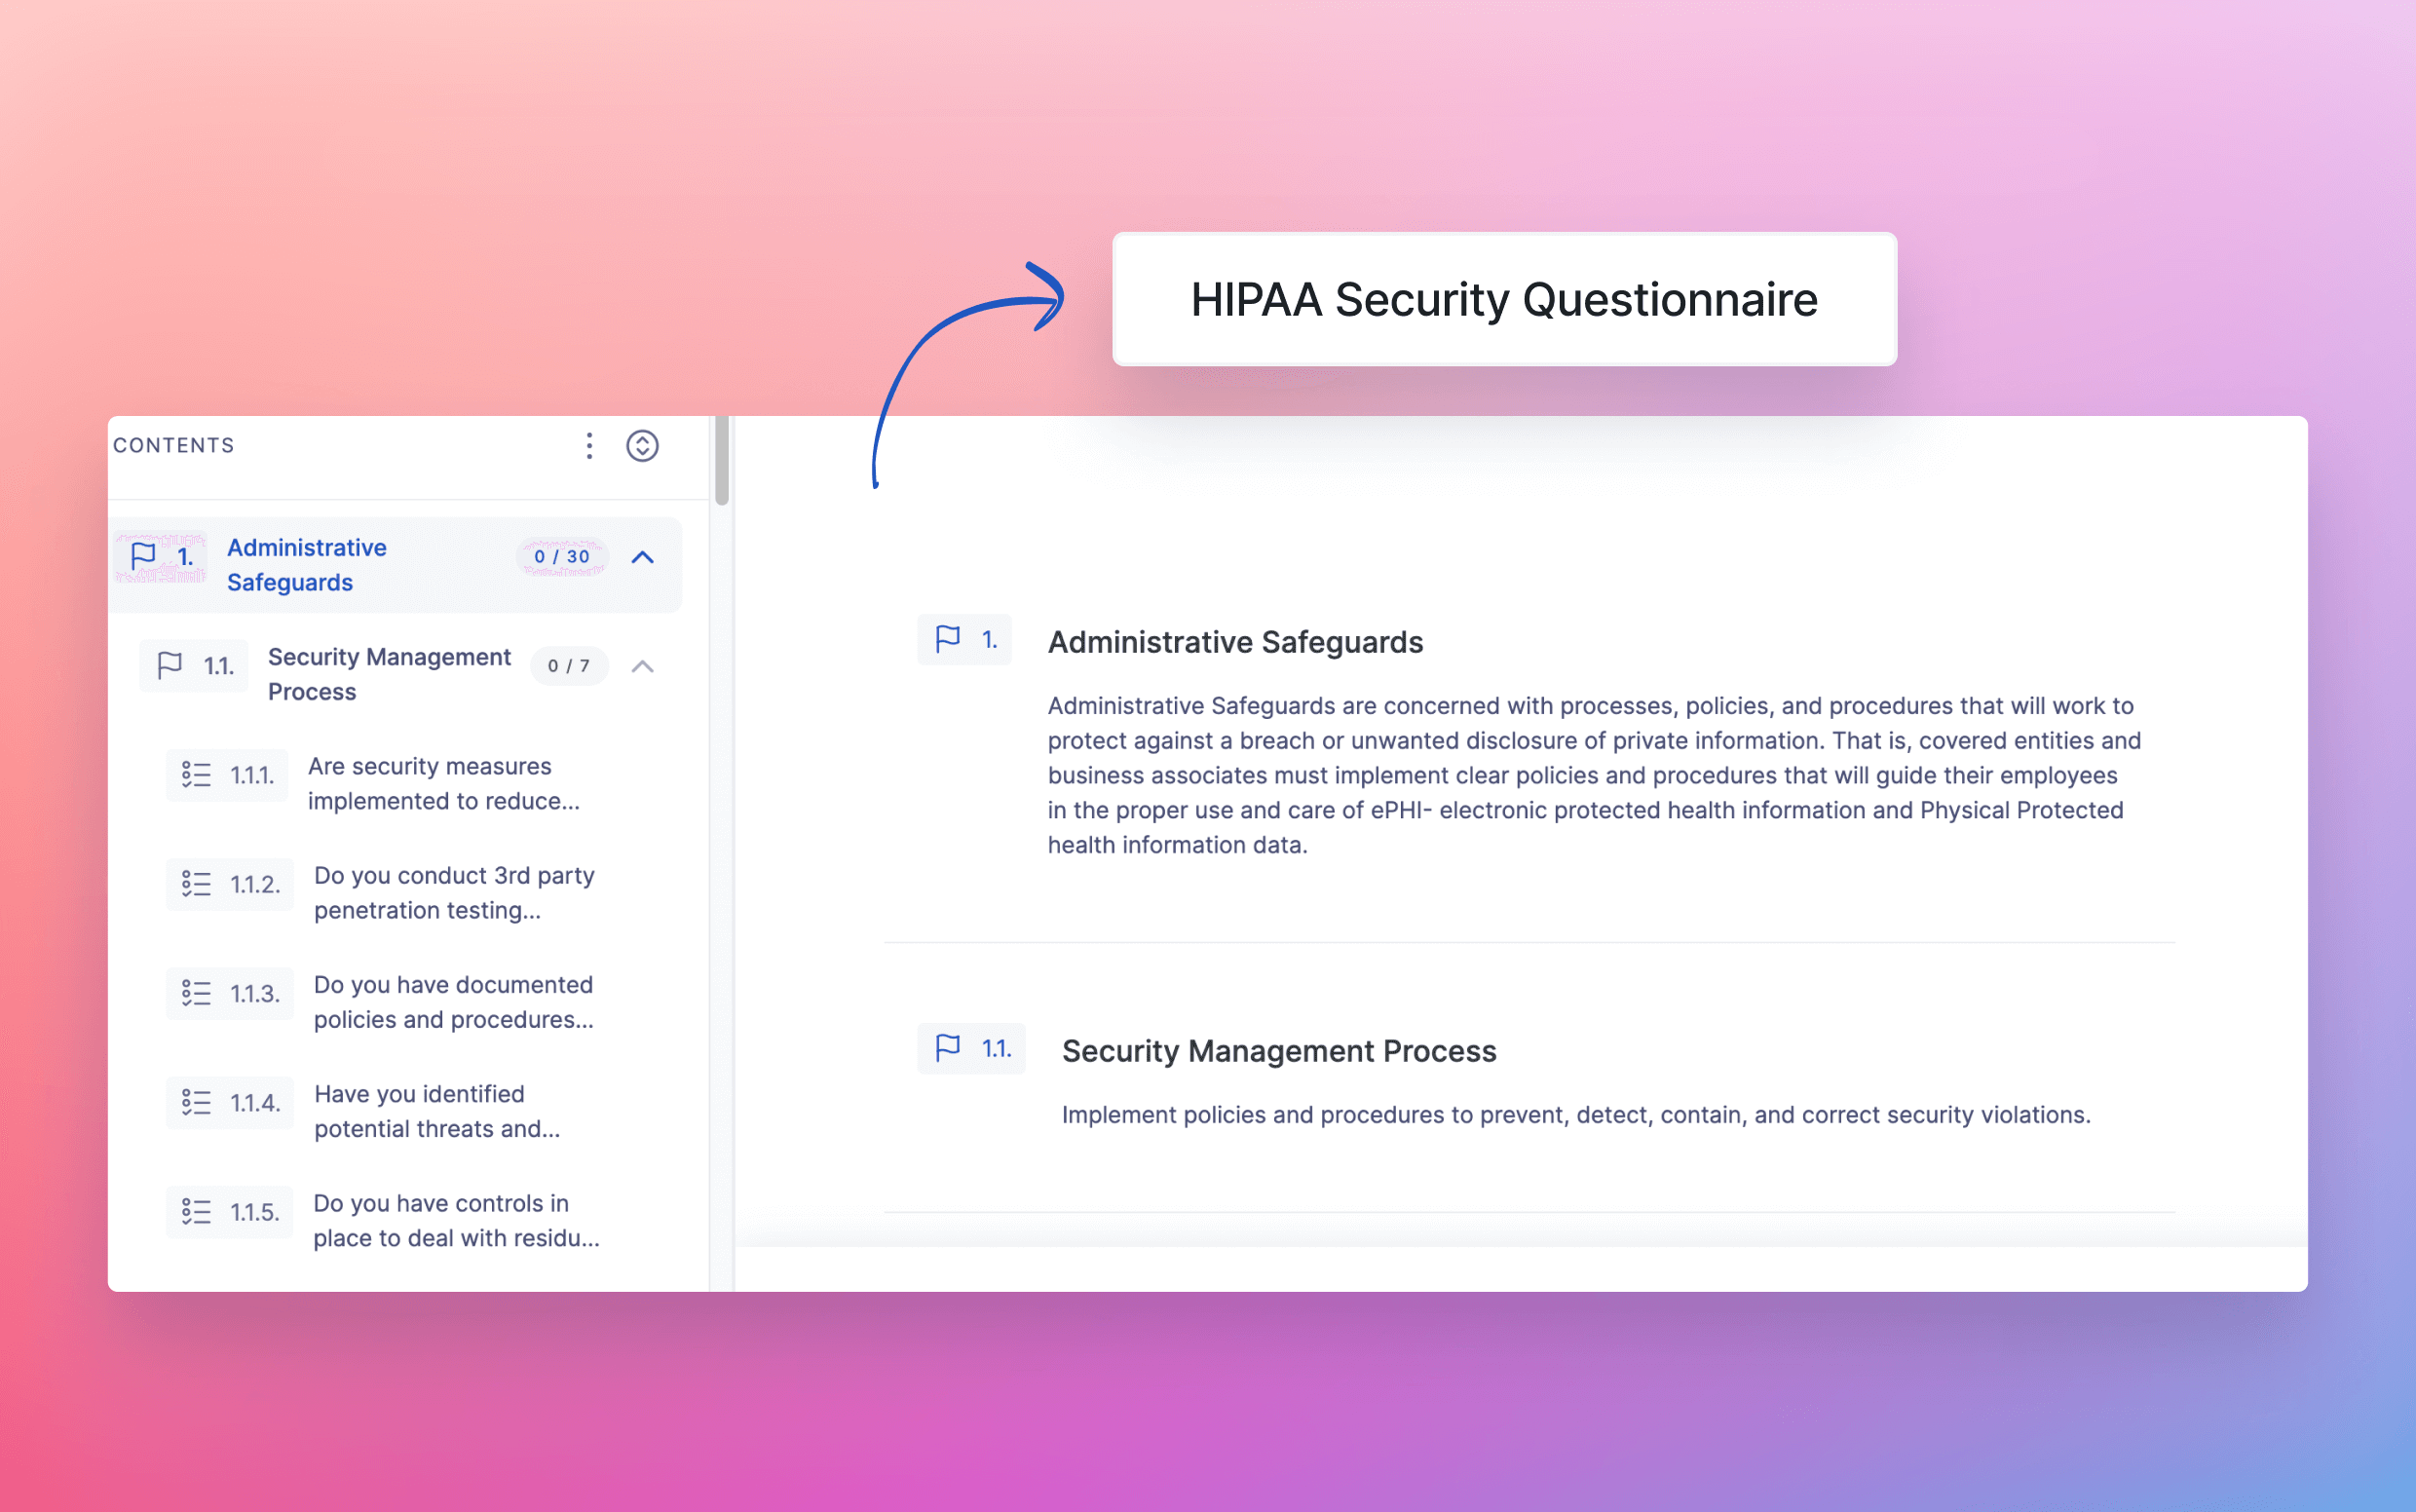Image resolution: width=2416 pixels, height=1512 pixels.
Task: Click the Security Management Process heading in main pane
Action: pos(1279,1051)
